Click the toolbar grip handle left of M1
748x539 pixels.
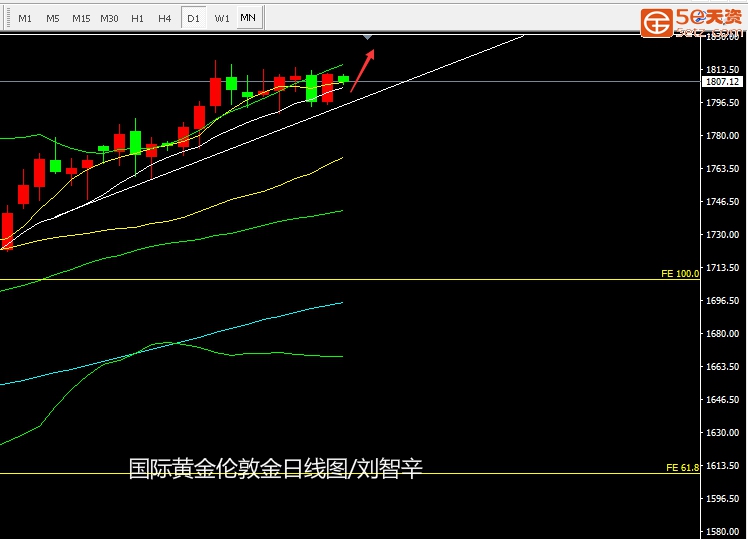coord(7,18)
